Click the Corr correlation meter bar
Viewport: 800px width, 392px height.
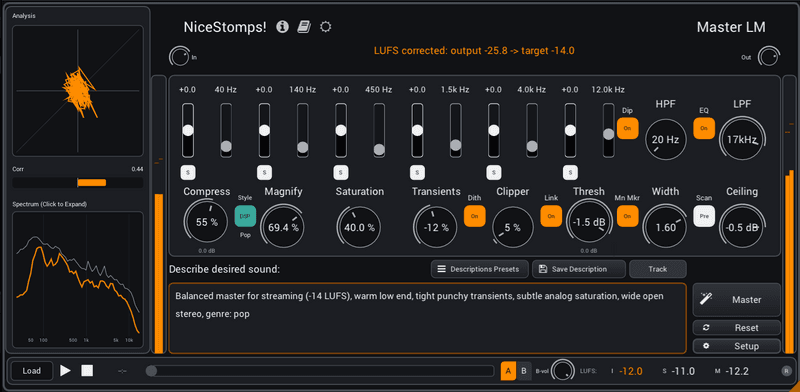[x=78, y=182]
